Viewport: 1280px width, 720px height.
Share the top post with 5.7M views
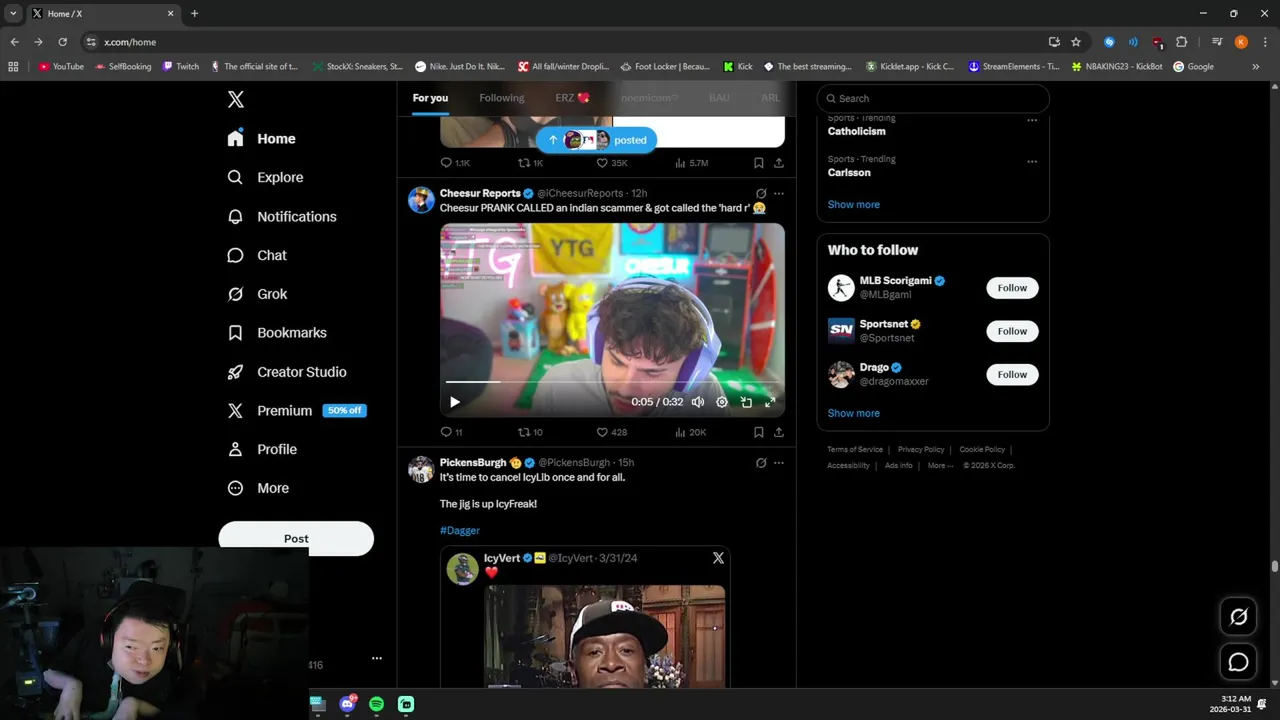click(x=778, y=163)
